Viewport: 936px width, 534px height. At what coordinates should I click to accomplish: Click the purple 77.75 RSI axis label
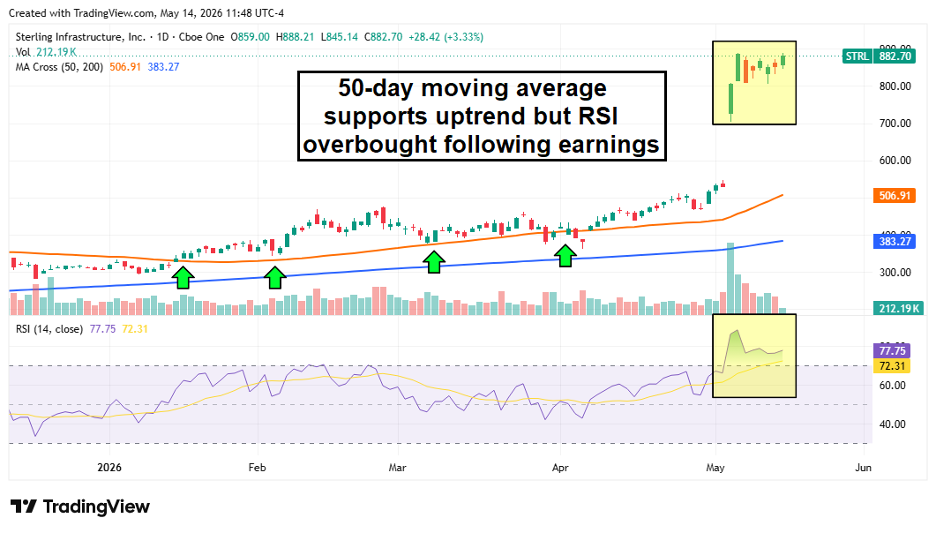tap(891, 351)
